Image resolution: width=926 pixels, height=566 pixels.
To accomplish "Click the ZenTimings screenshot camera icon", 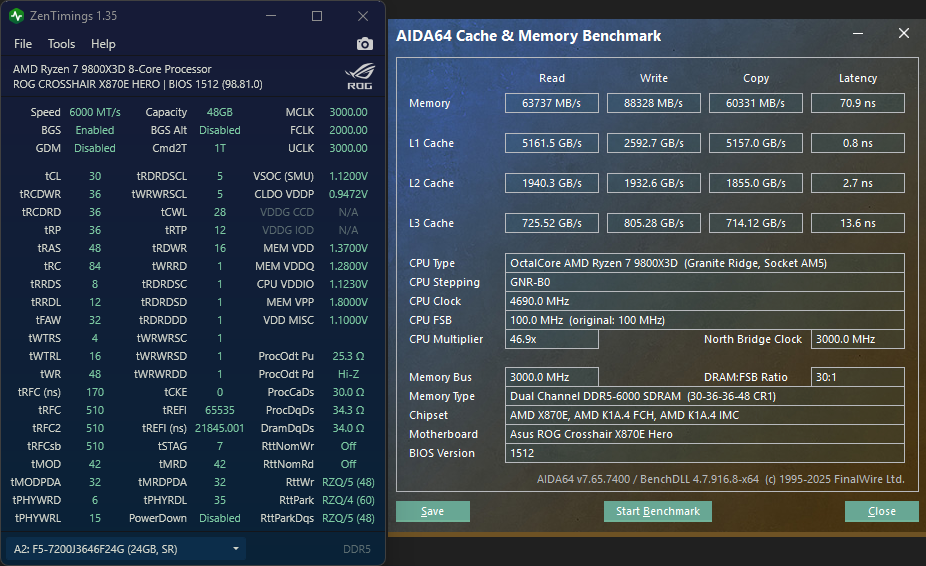I will [x=364, y=44].
